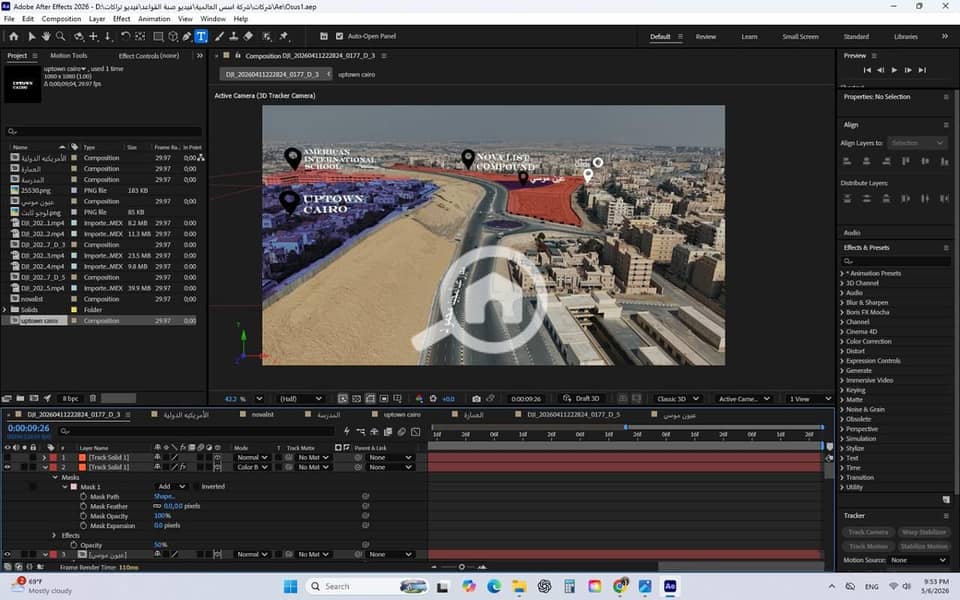Expand the Effects group on layer 2
Image resolution: width=960 pixels, height=600 pixels.
pos(54,535)
